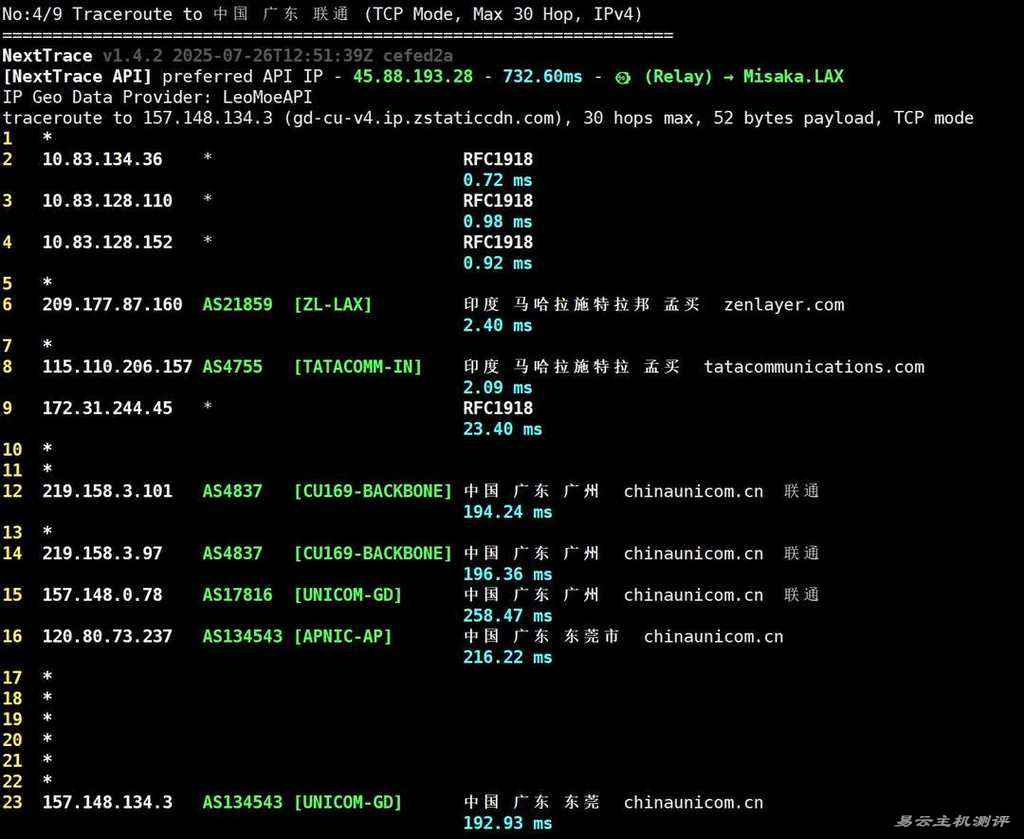Image resolution: width=1024 pixels, height=839 pixels.
Task: Click the 0.98 ms latency
Action: (x=498, y=221)
